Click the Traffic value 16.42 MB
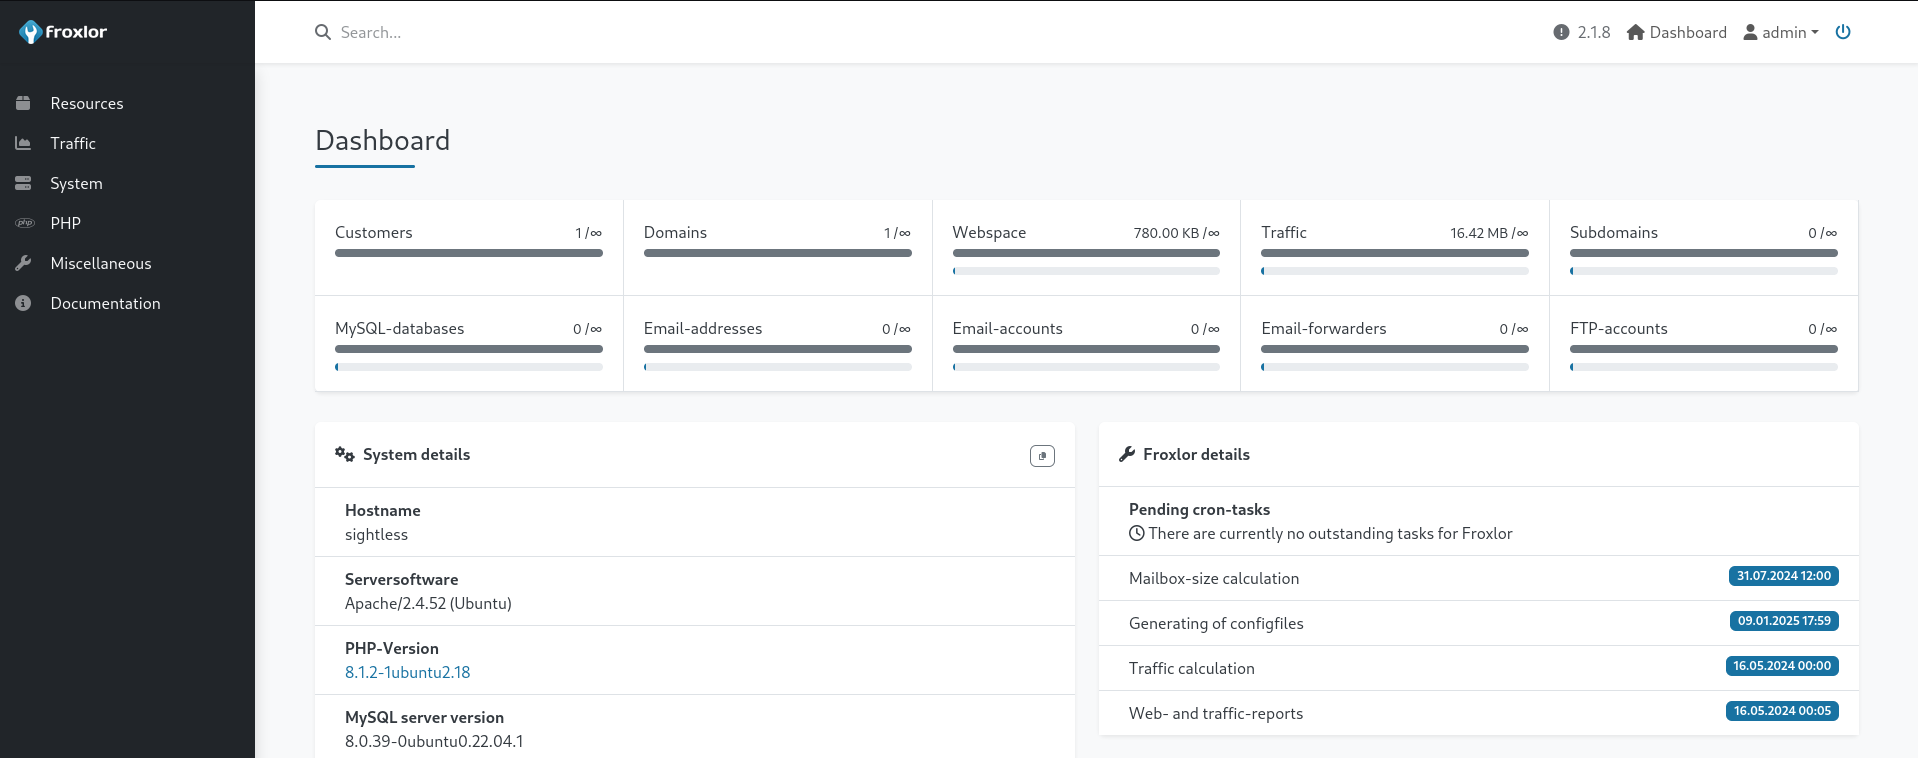The width and height of the screenshot is (1918, 758). [1479, 233]
